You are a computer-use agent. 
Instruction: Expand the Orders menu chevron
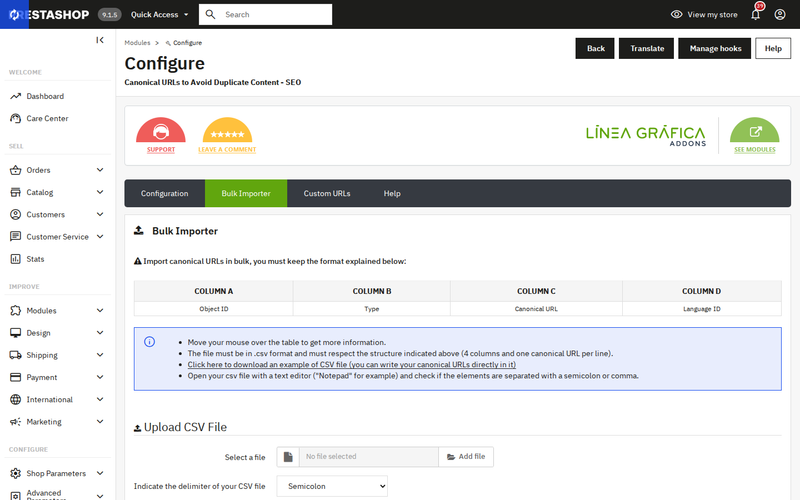point(100,170)
